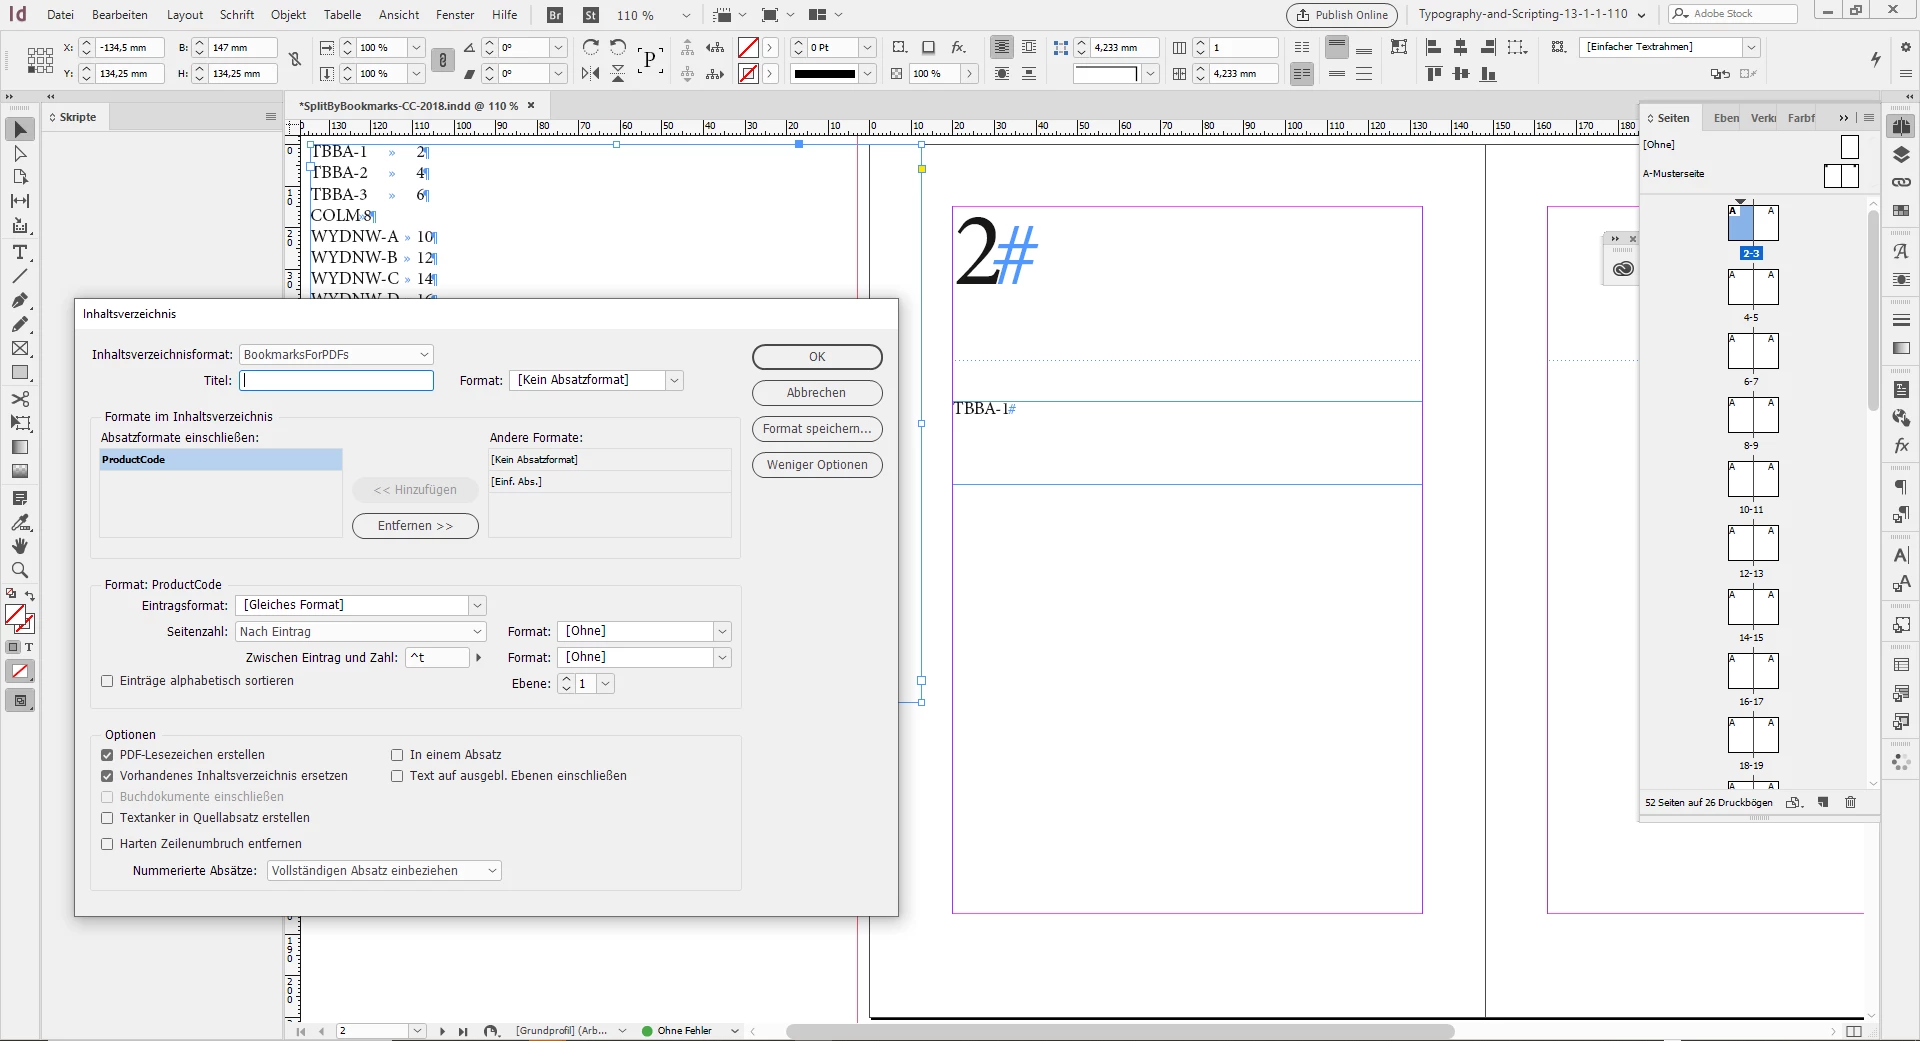Flip horizontal icon in control bar
Image resolution: width=1920 pixels, height=1041 pixels.
tap(591, 73)
